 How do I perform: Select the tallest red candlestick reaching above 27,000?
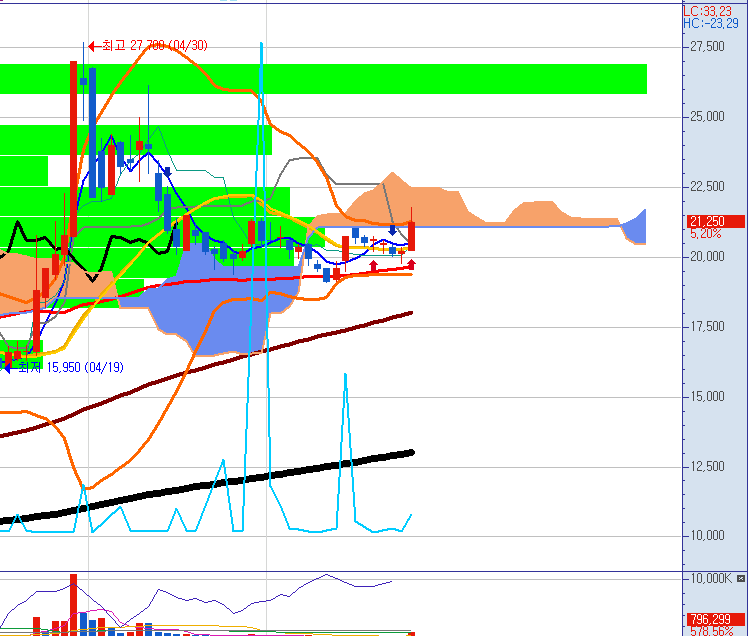[x=74, y=149]
